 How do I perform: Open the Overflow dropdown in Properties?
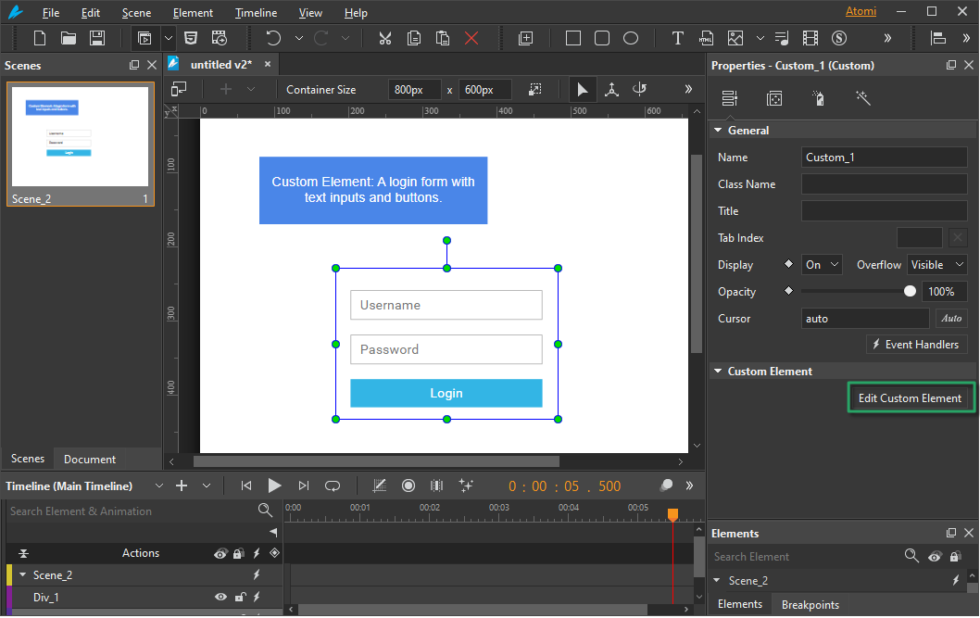(937, 264)
